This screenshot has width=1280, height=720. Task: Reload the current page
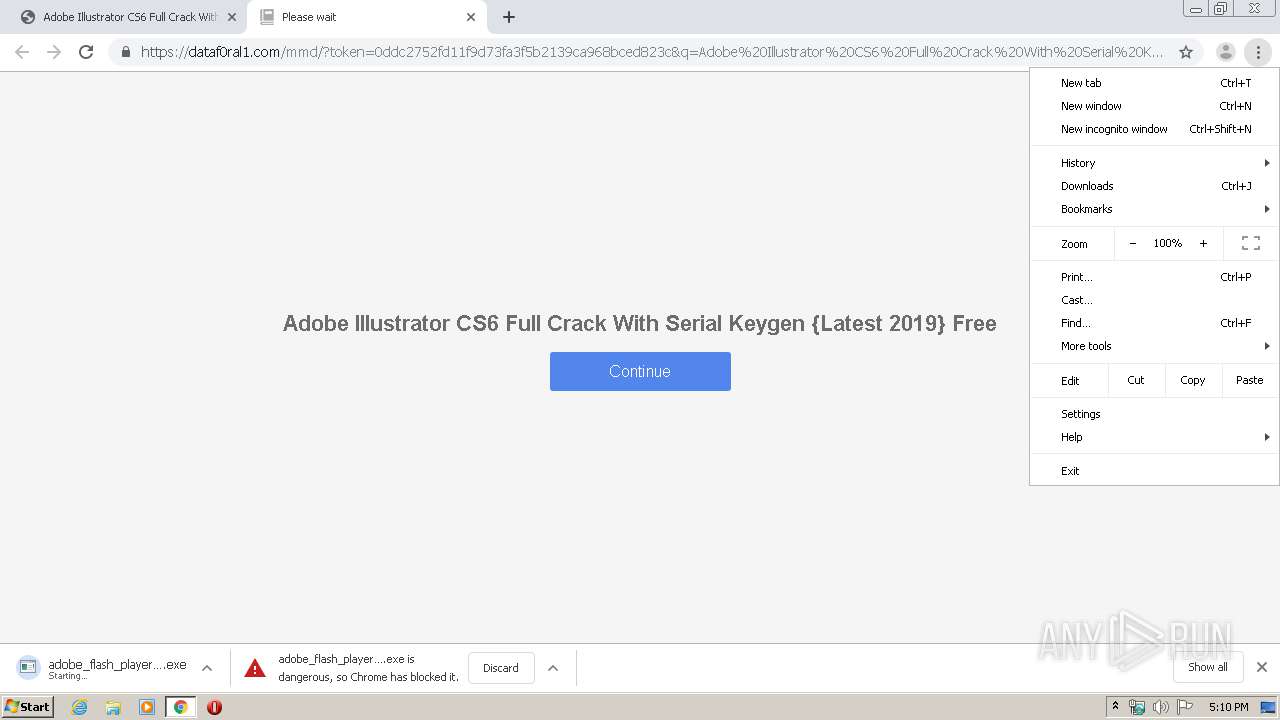[x=86, y=52]
